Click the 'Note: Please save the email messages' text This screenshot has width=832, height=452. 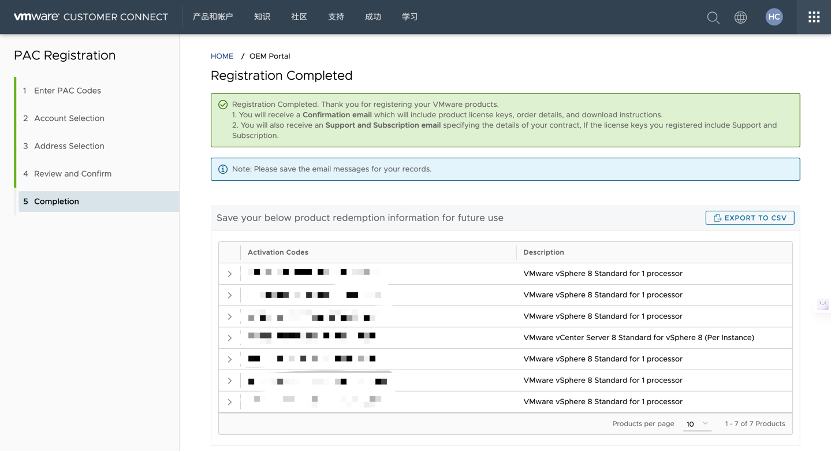pyautogui.click(x=332, y=169)
